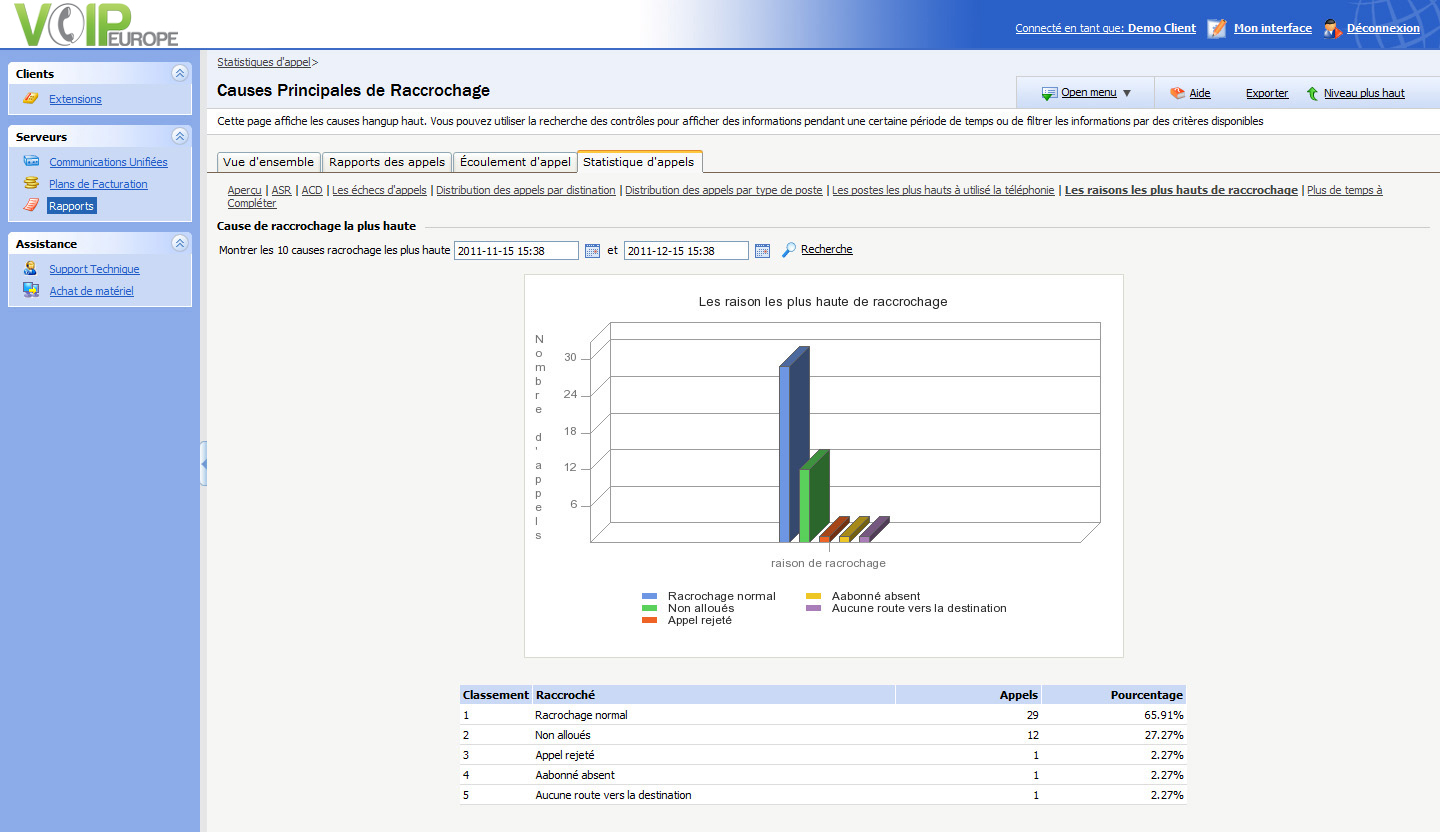Screen dimensions: 1440x832
Task: Click the Déconnexion link
Action: pyautogui.click(x=1382, y=28)
